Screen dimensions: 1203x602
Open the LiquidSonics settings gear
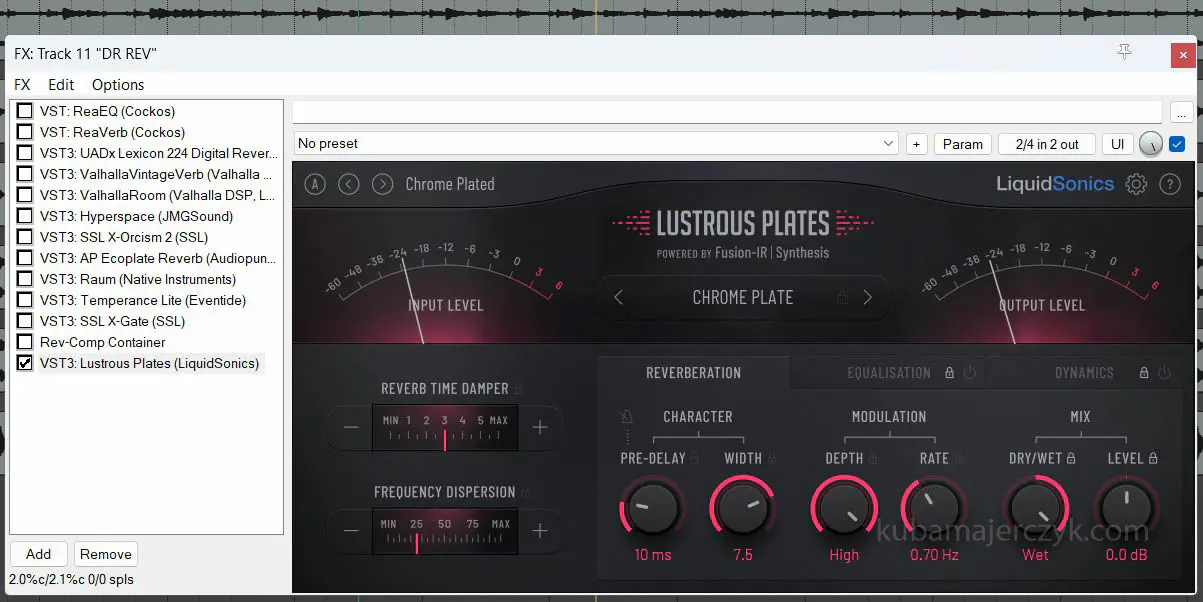tap(1136, 184)
